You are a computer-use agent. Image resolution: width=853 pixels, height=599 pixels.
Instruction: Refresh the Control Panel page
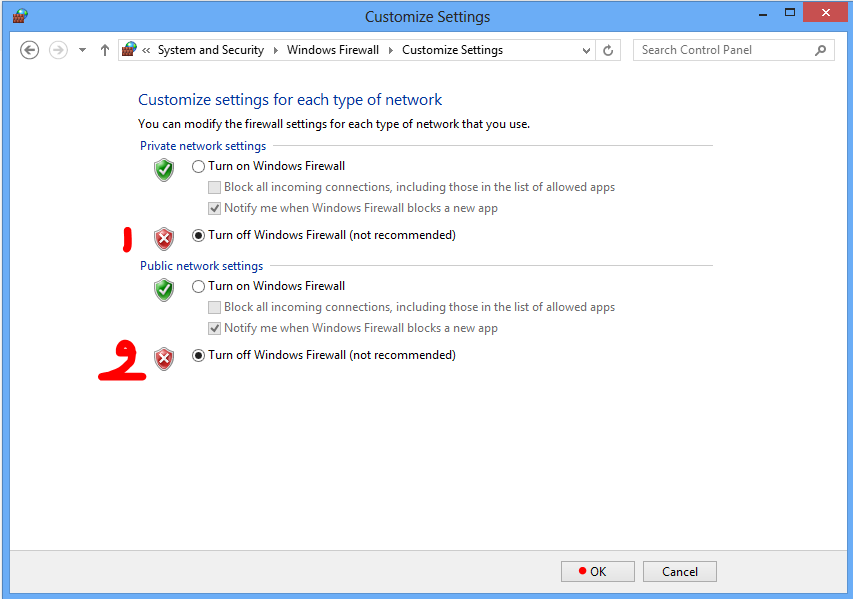coord(608,50)
